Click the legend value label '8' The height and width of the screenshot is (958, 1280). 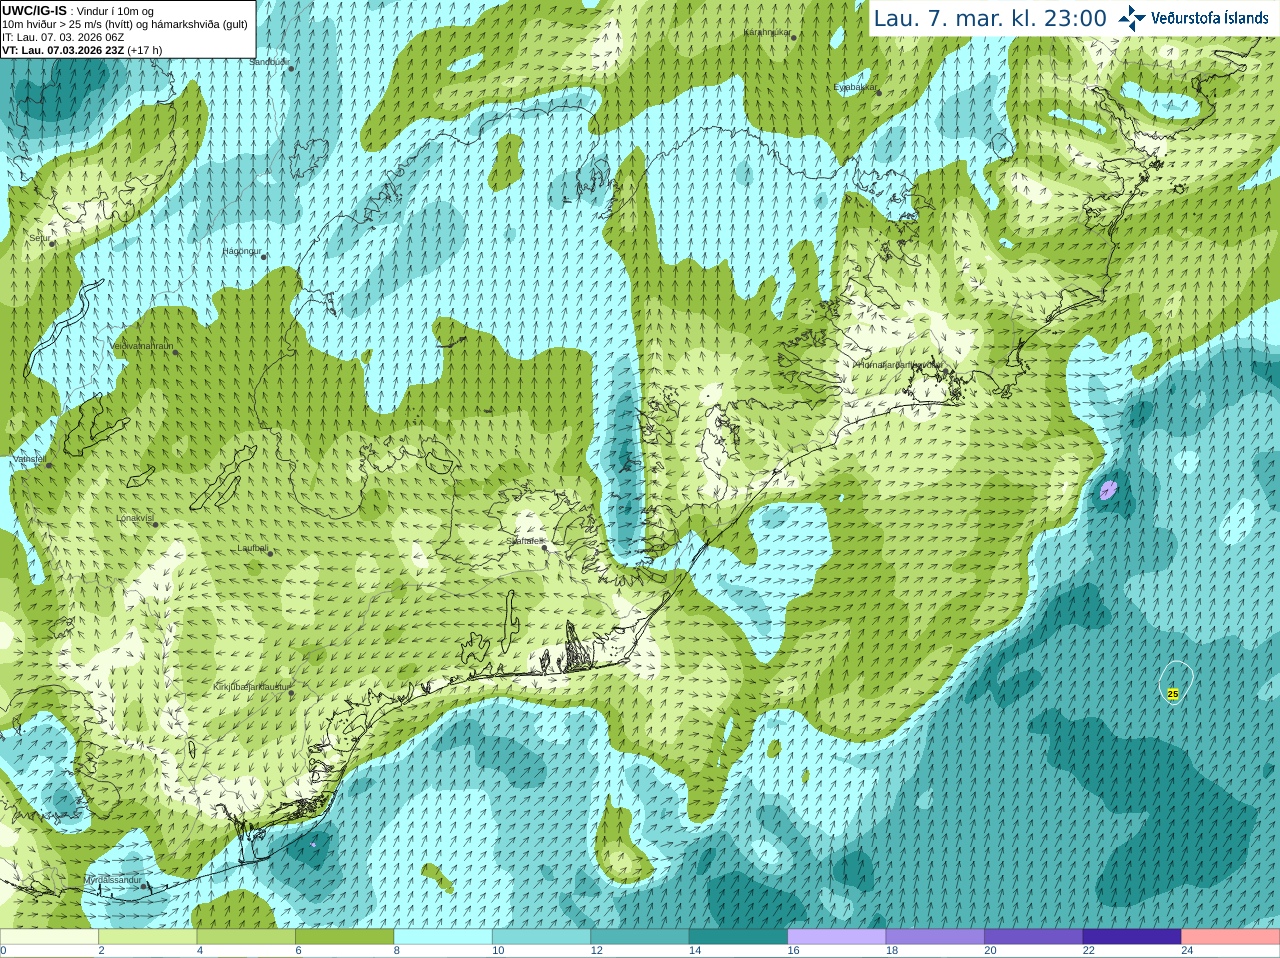point(397,951)
